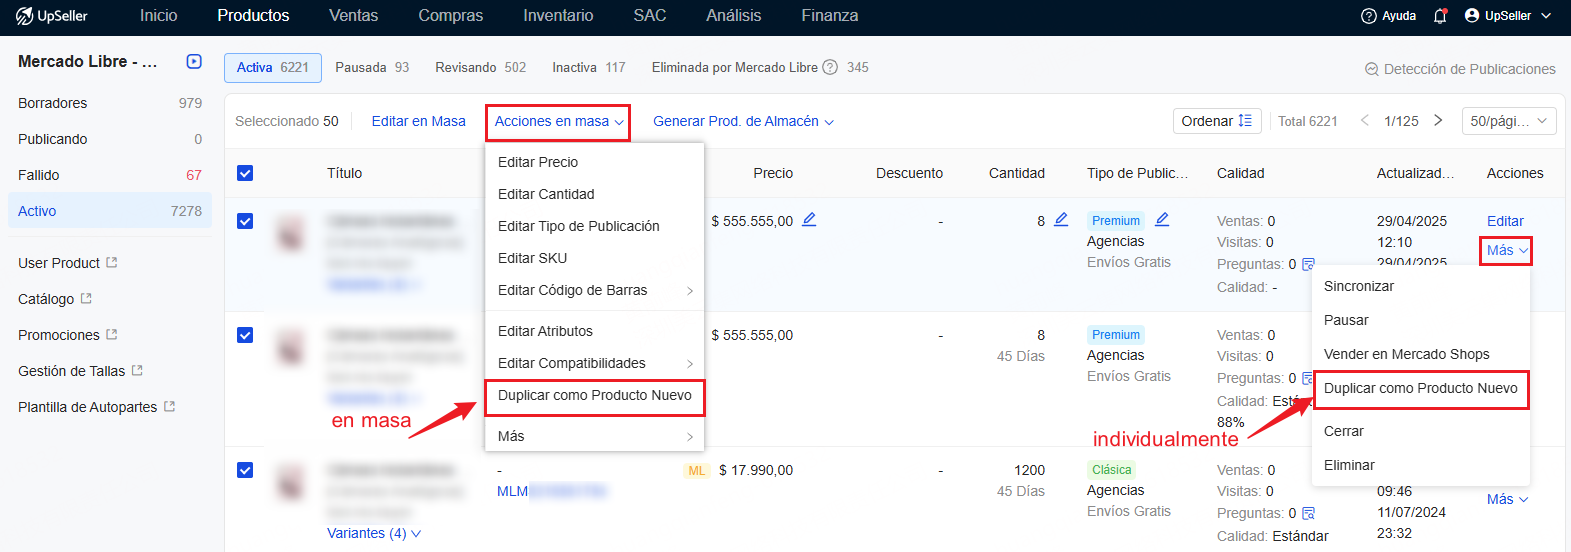The width and height of the screenshot is (1571, 552).
Task: Expand Editar Compatibilidades submenu
Action: tap(595, 363)
